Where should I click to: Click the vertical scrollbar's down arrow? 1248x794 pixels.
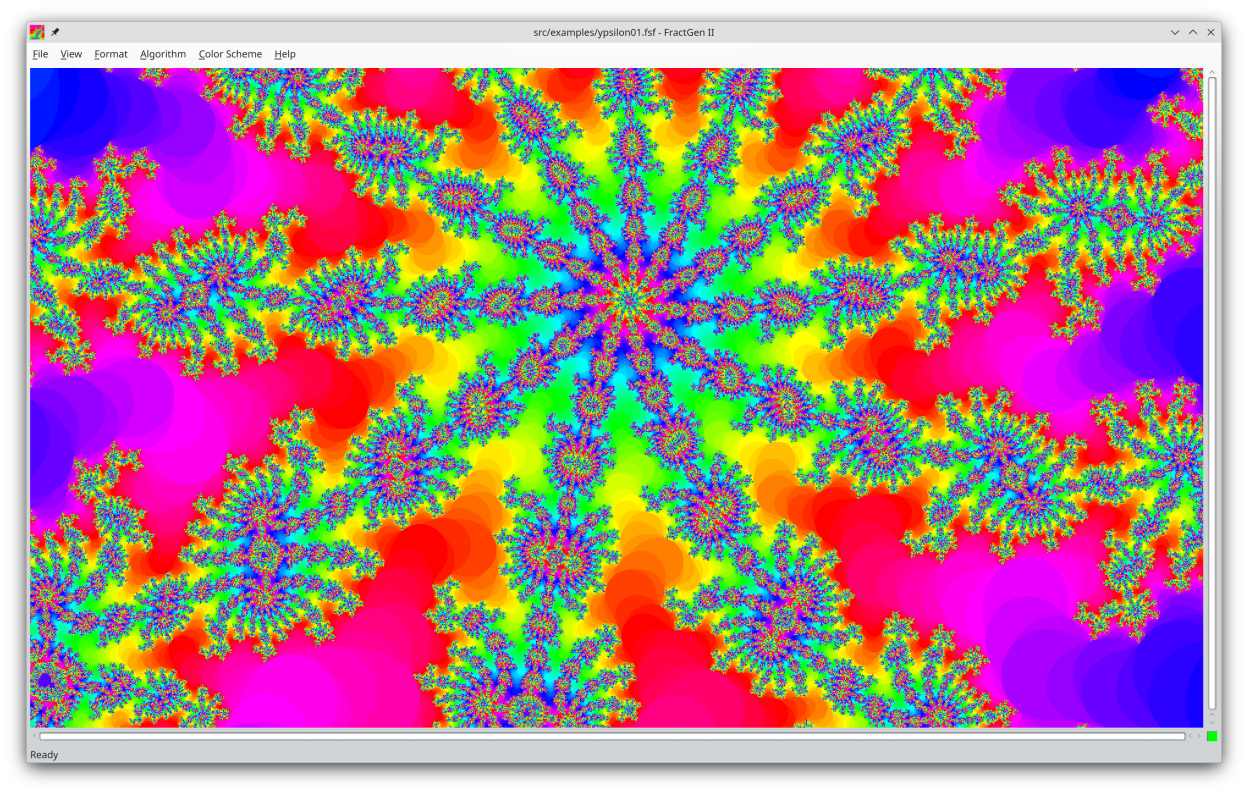[1212, 722]
